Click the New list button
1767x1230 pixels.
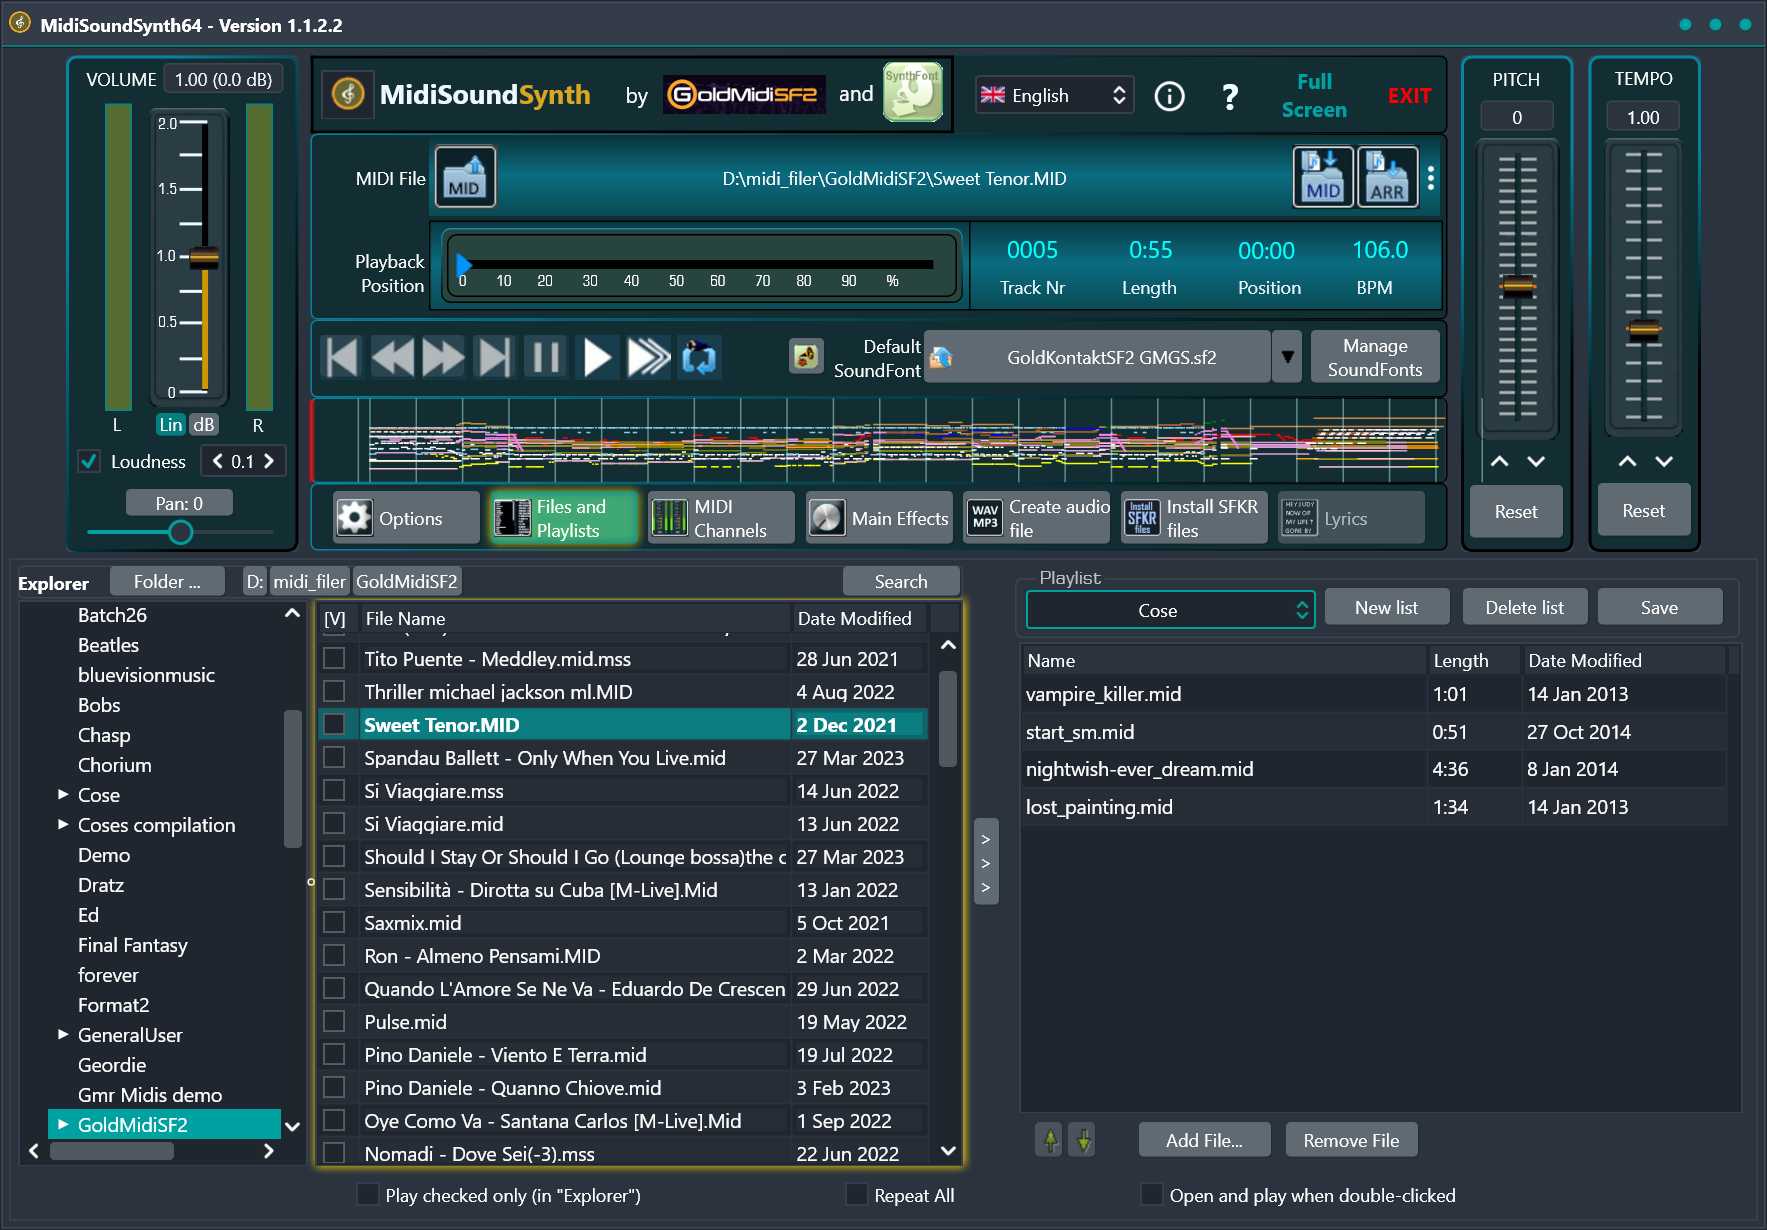(x=1386, y=607)
